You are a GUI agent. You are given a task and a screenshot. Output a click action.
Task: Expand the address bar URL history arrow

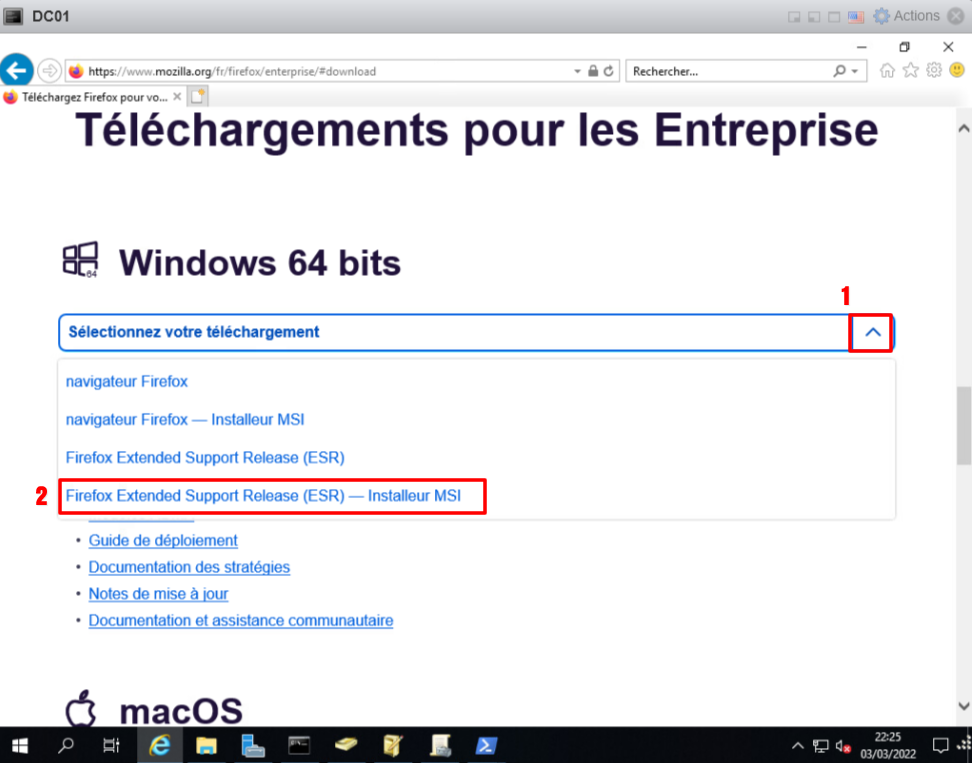[577, 72]
